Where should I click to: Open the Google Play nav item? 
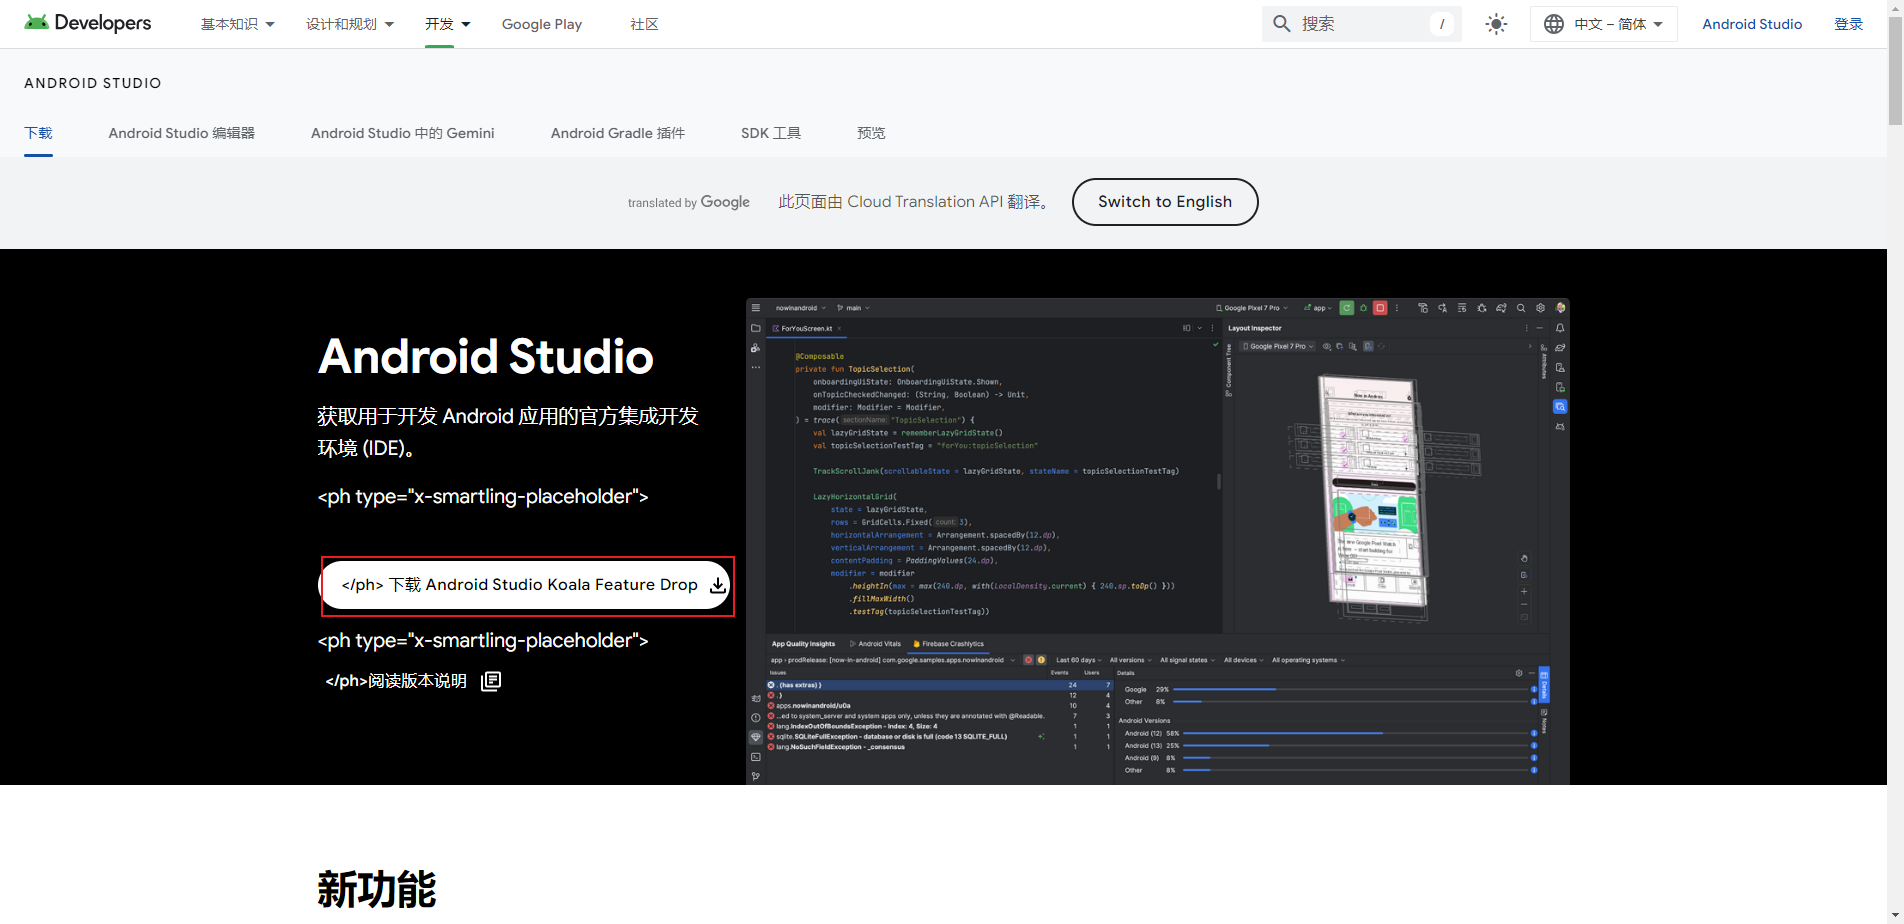click(x=542, y=24)
